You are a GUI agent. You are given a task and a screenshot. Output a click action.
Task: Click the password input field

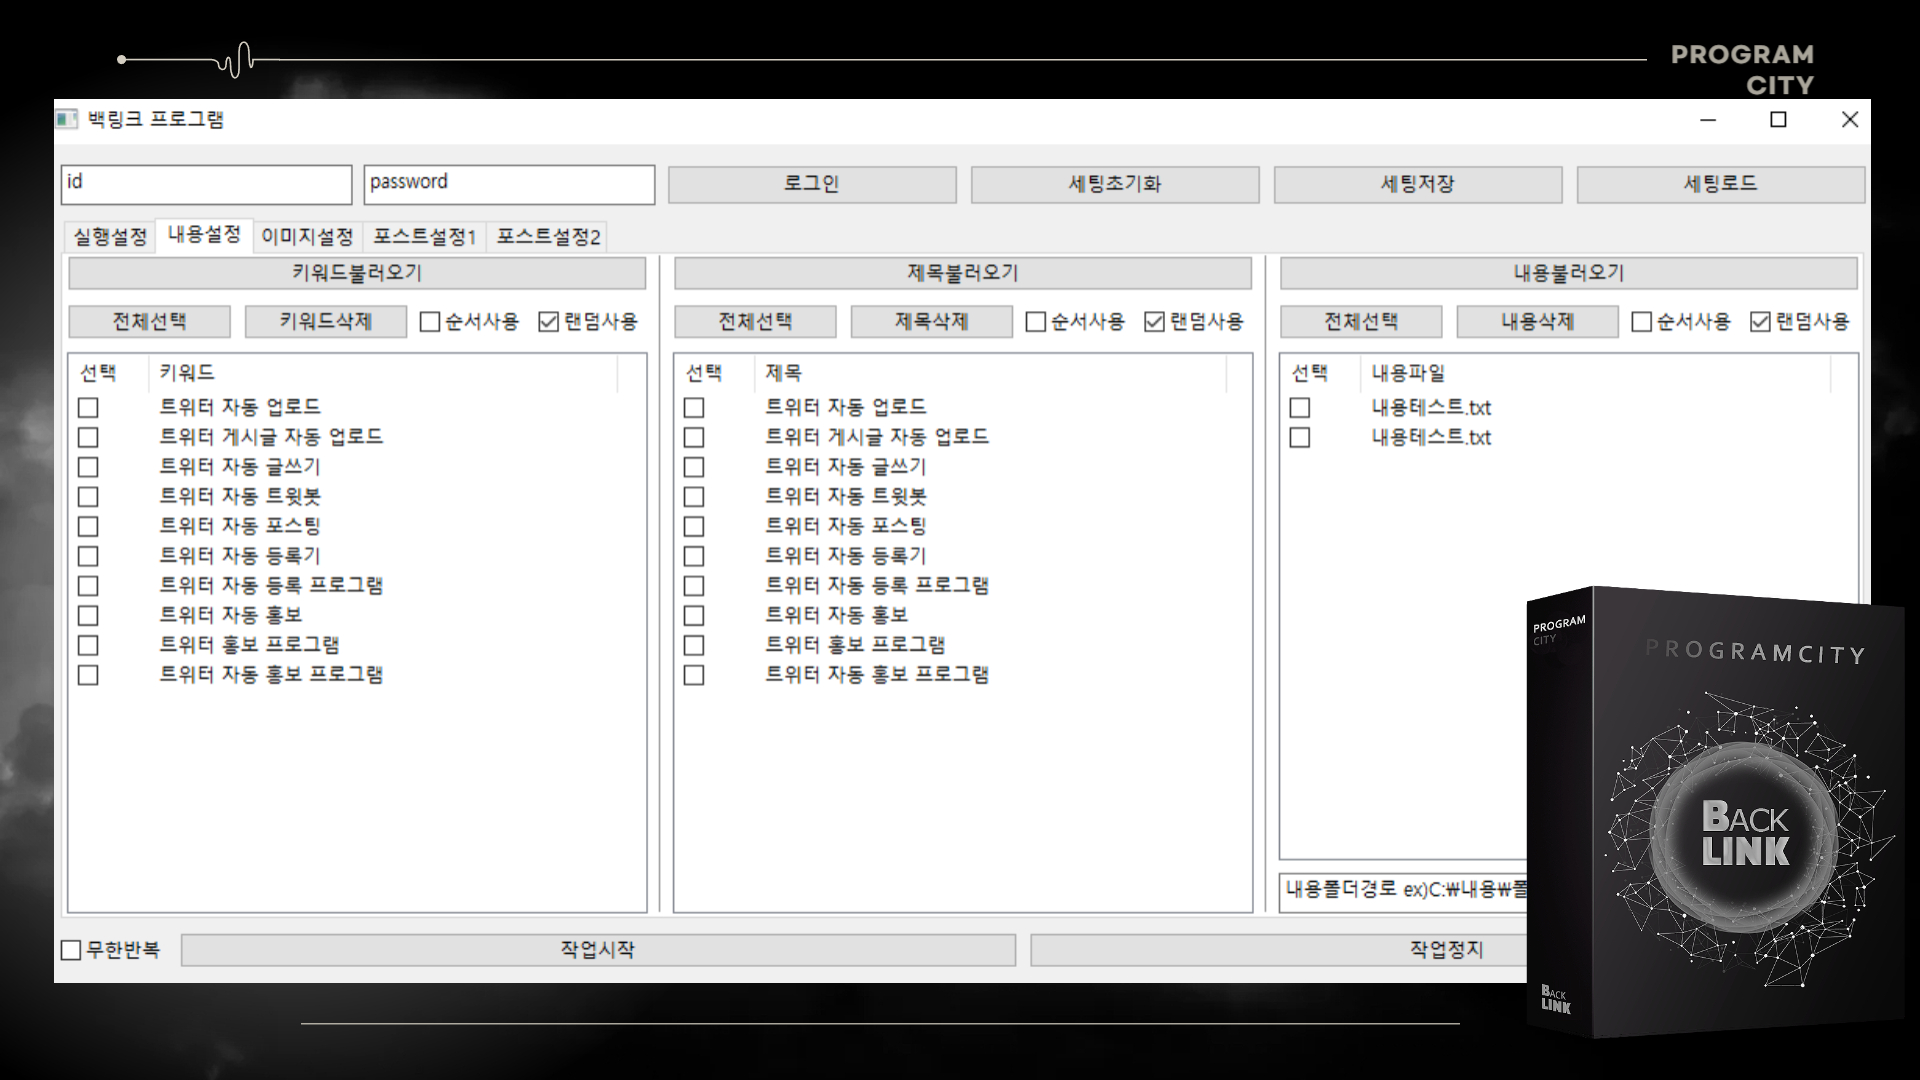click(509, 184)
